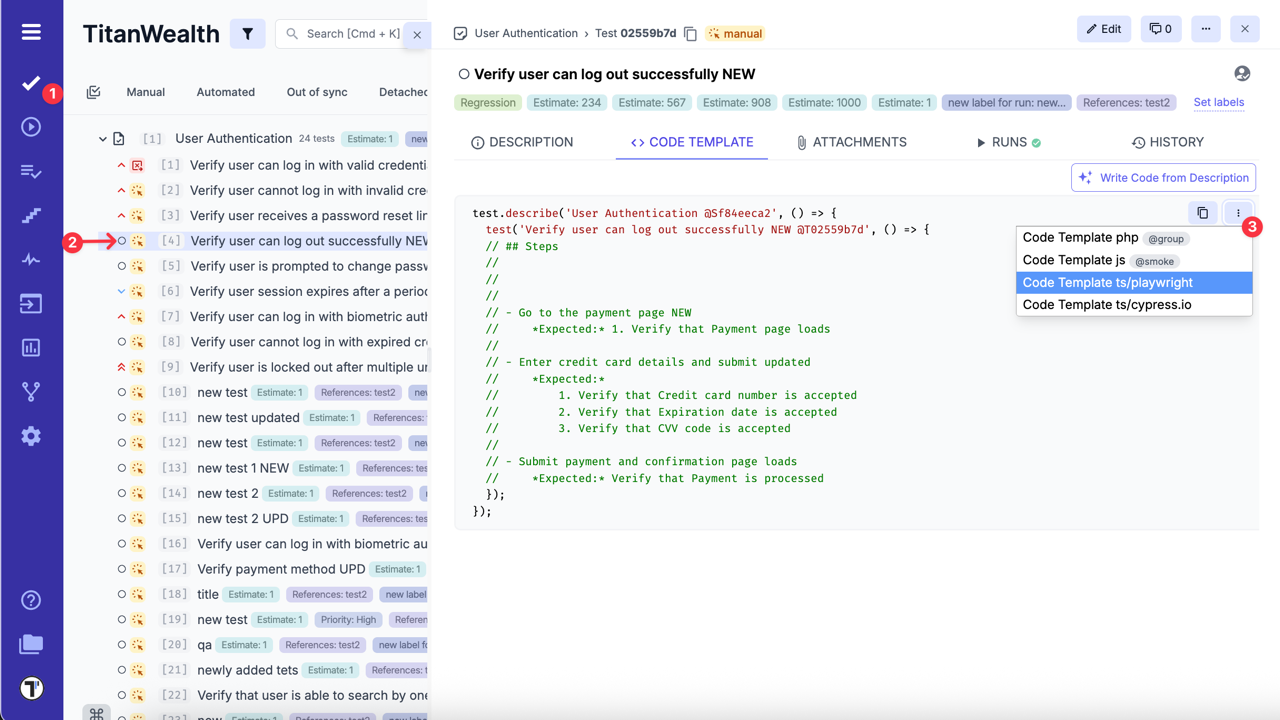Click priority arrow of test [2]

click(122, 190)
